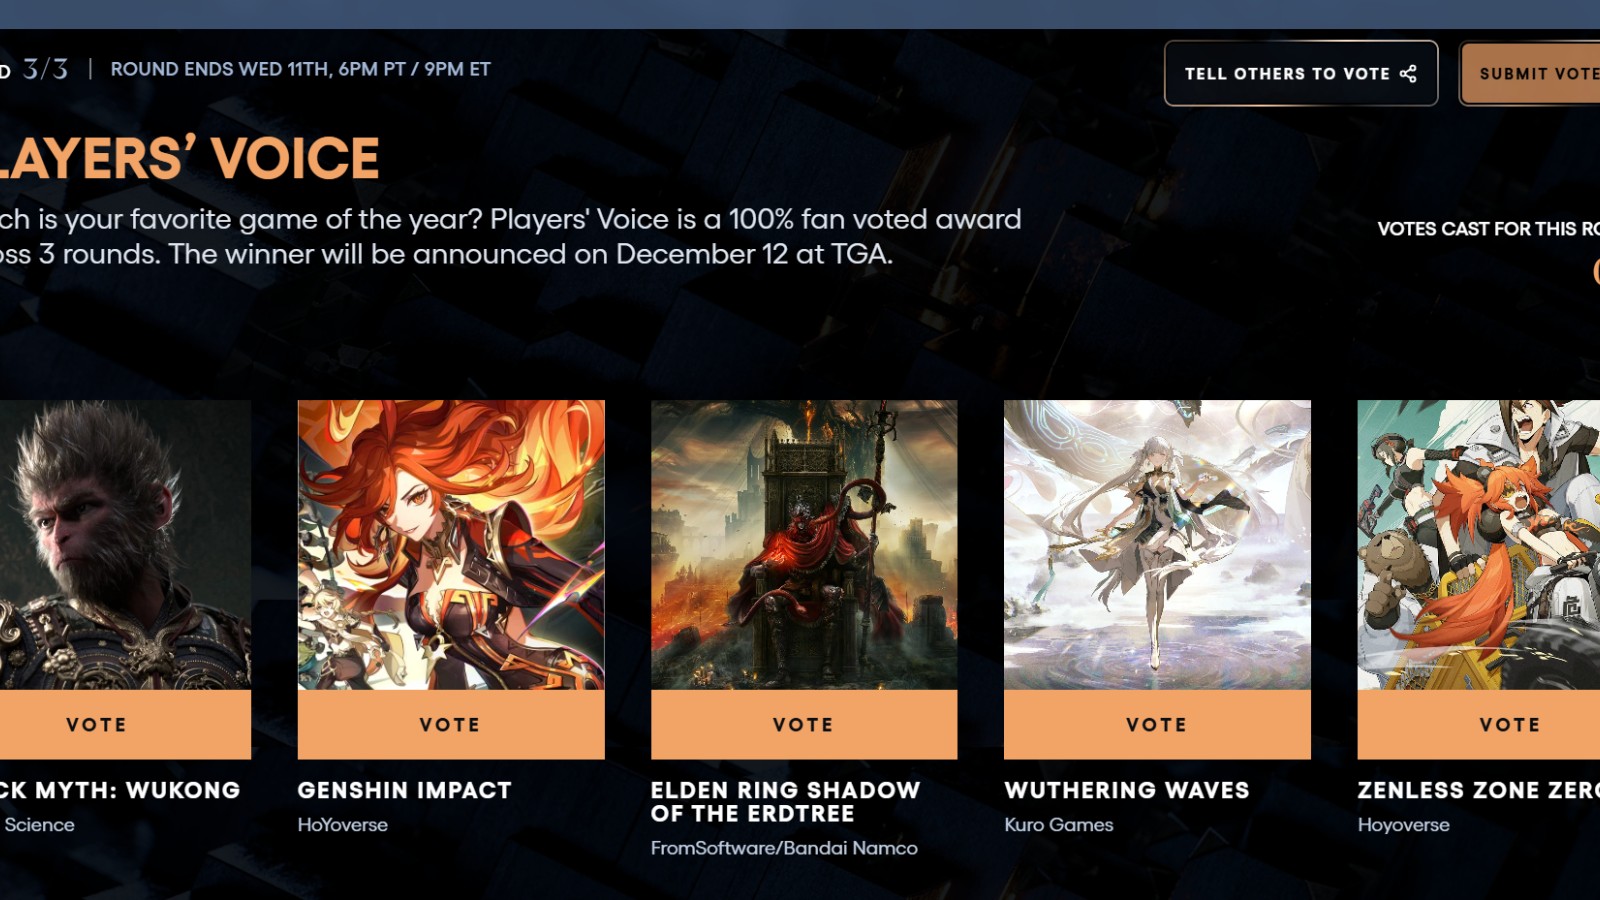Vote for Wuthering Waves
This screenshot has height=900, width=1600.
click(1157, 725)
